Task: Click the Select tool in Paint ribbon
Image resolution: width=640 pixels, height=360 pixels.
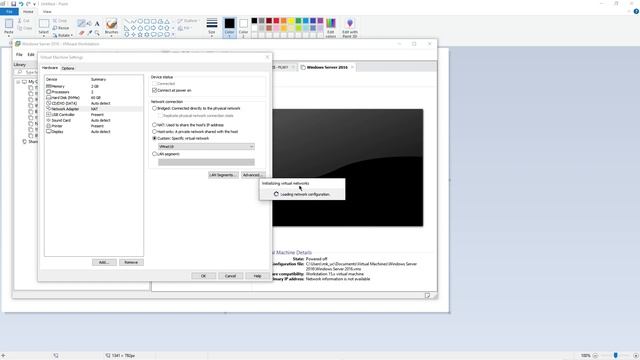Action: [x=44, y=26]
